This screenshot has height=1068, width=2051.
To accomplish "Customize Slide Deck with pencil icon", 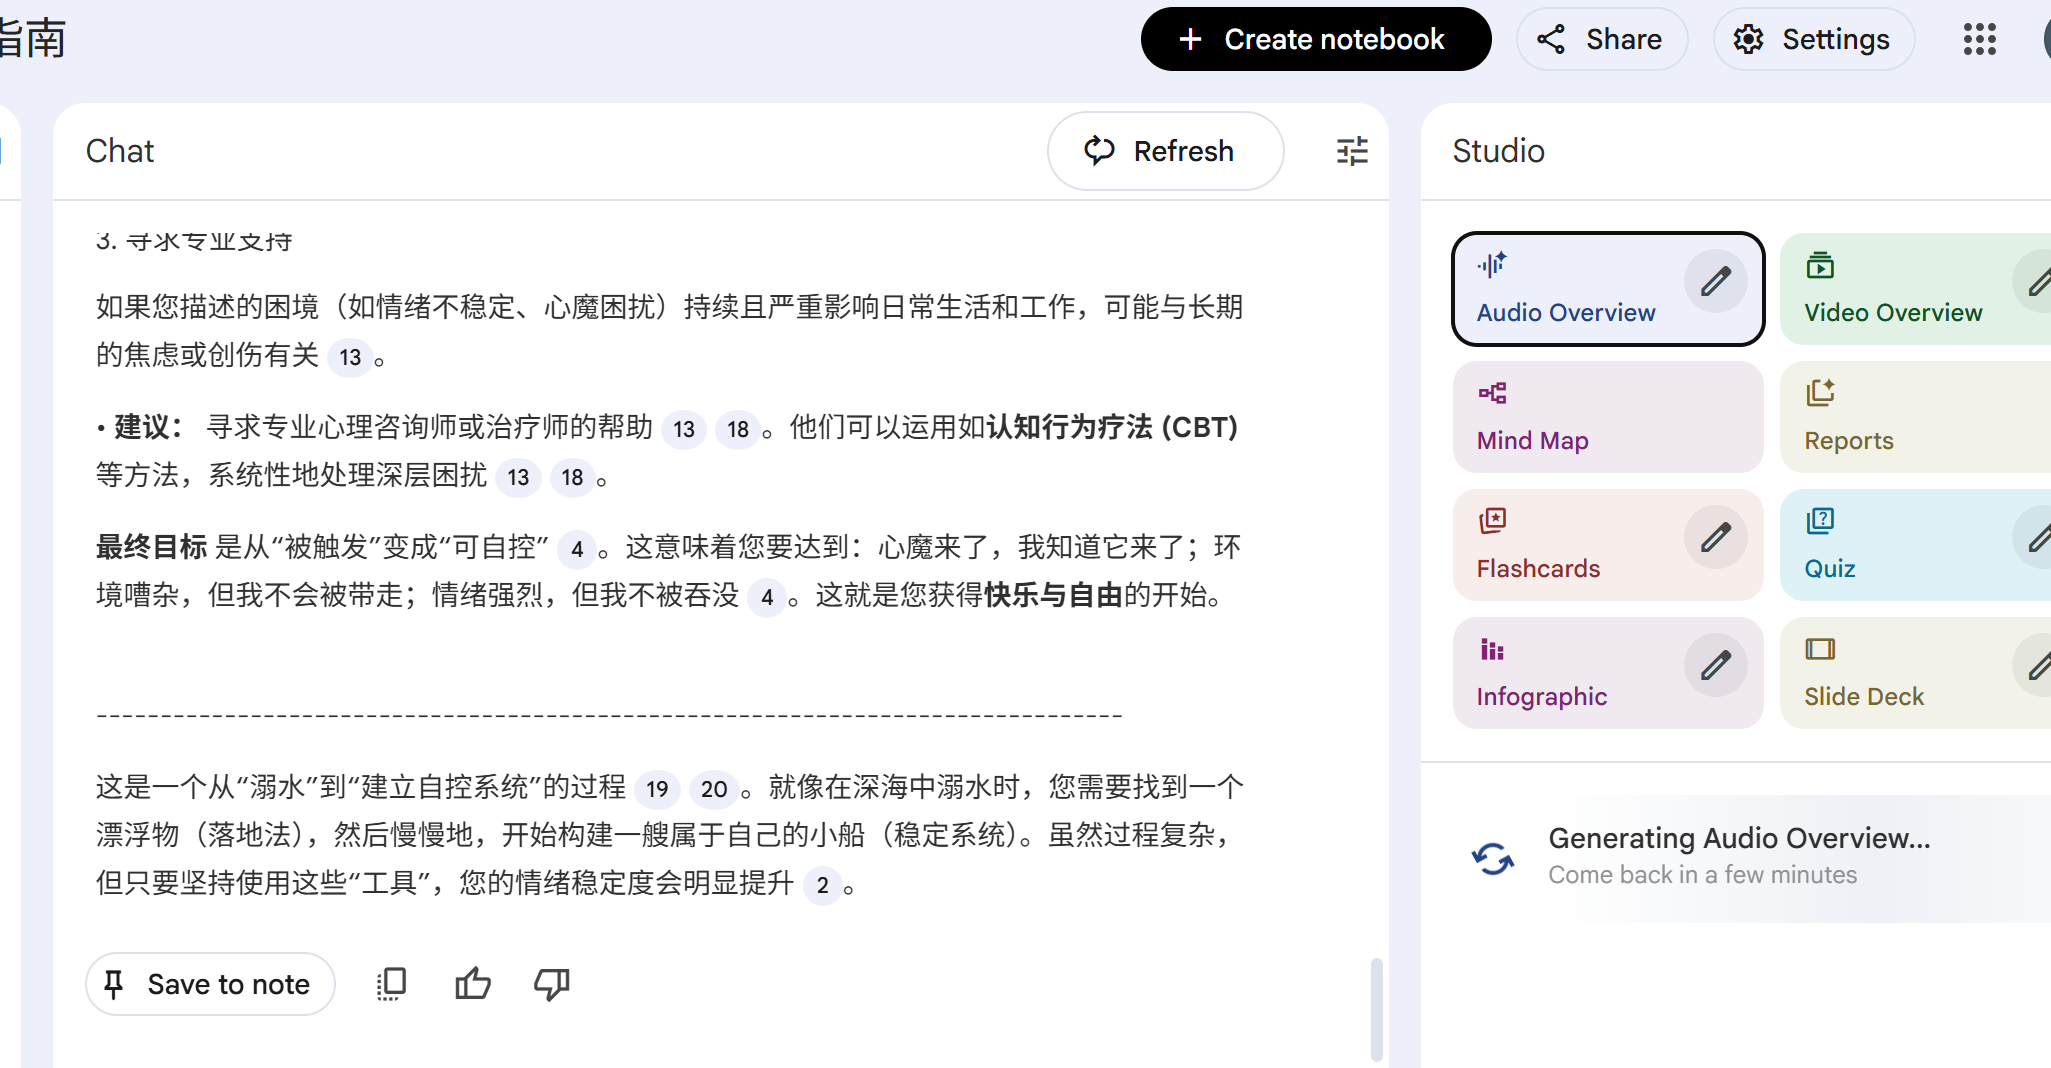I will pos(2037,665).
